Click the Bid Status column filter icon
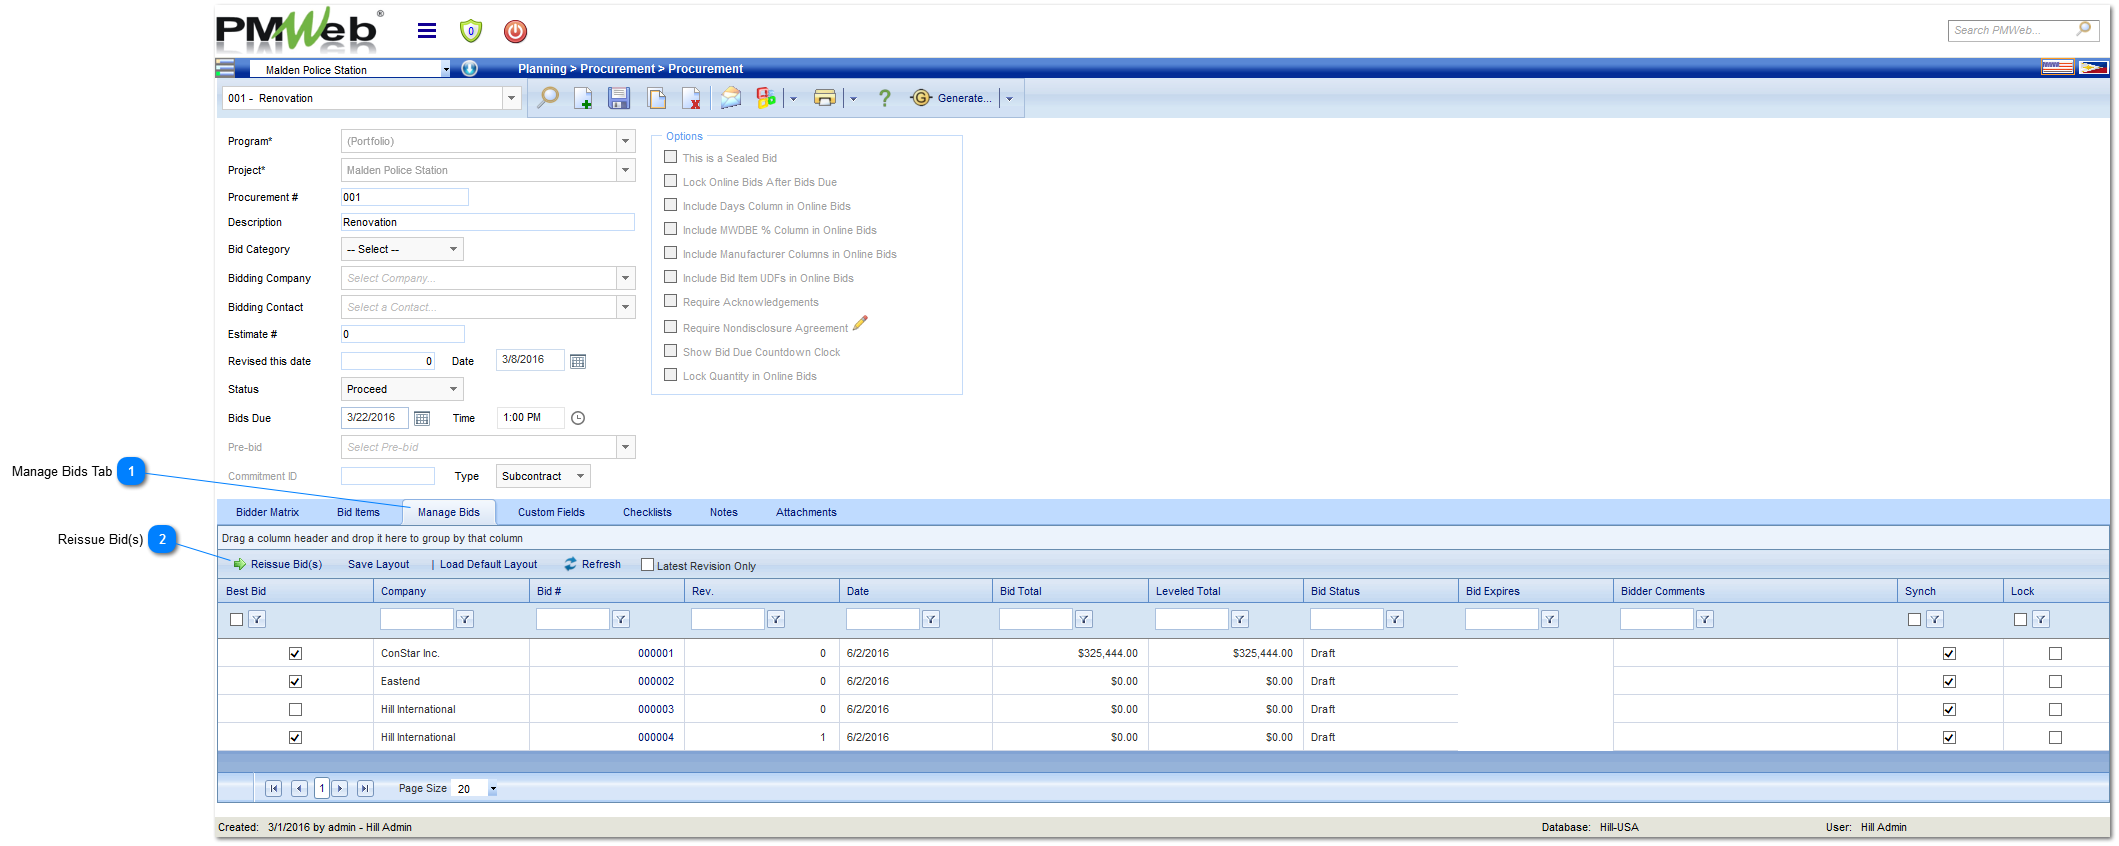This screenshot has height=846, width=2119. (x=1395, y=619)
